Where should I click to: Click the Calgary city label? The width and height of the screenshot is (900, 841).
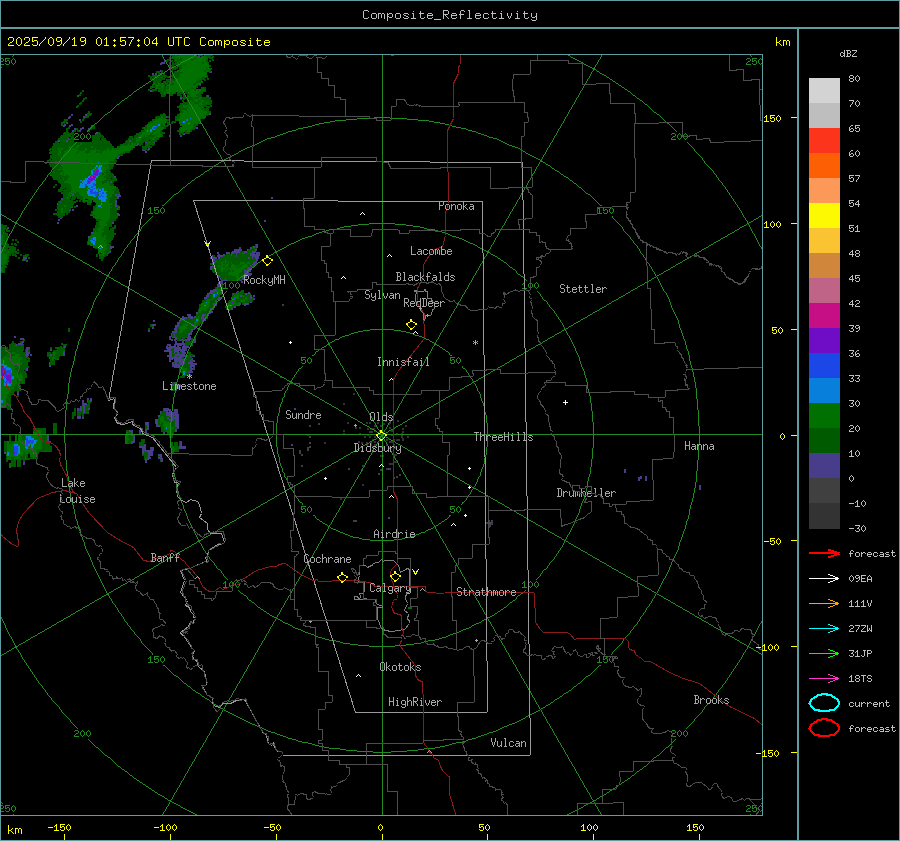pos(389,589)
